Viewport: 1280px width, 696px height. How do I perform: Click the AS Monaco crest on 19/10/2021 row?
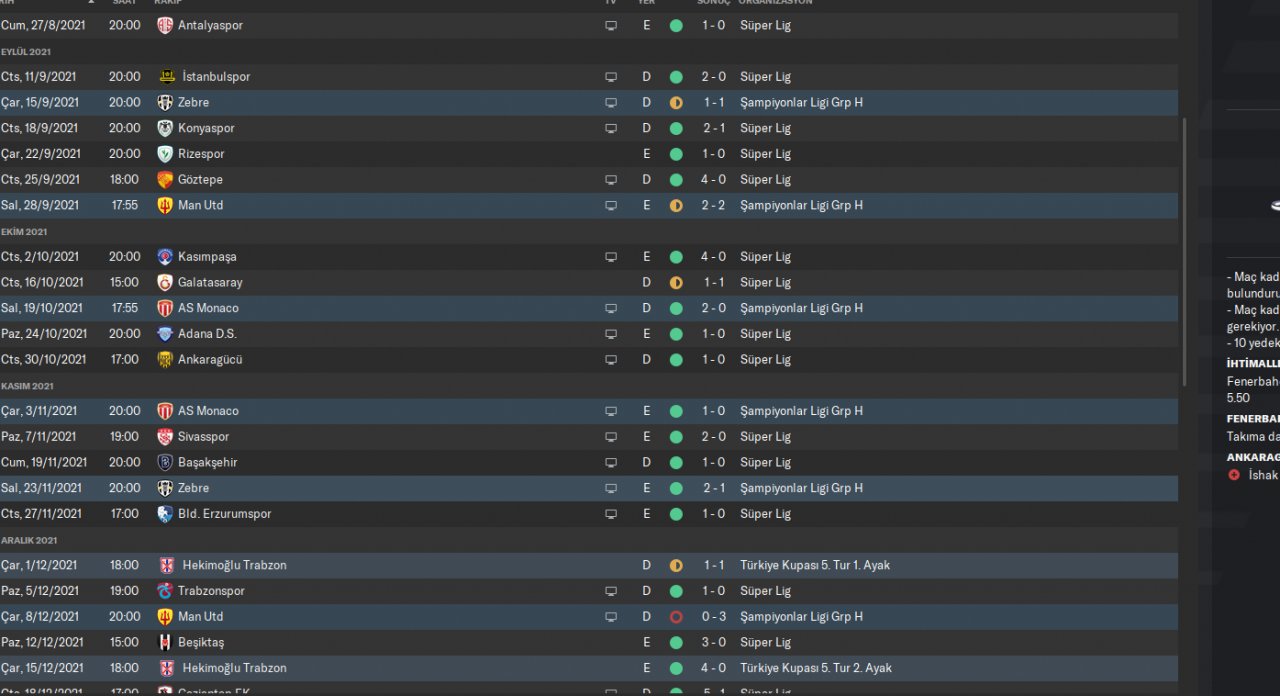pyautogui.click(x=165, y=308)
